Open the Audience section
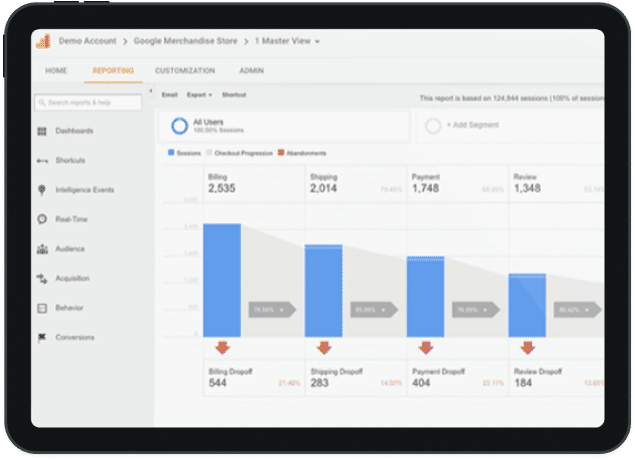 (70, 249)
